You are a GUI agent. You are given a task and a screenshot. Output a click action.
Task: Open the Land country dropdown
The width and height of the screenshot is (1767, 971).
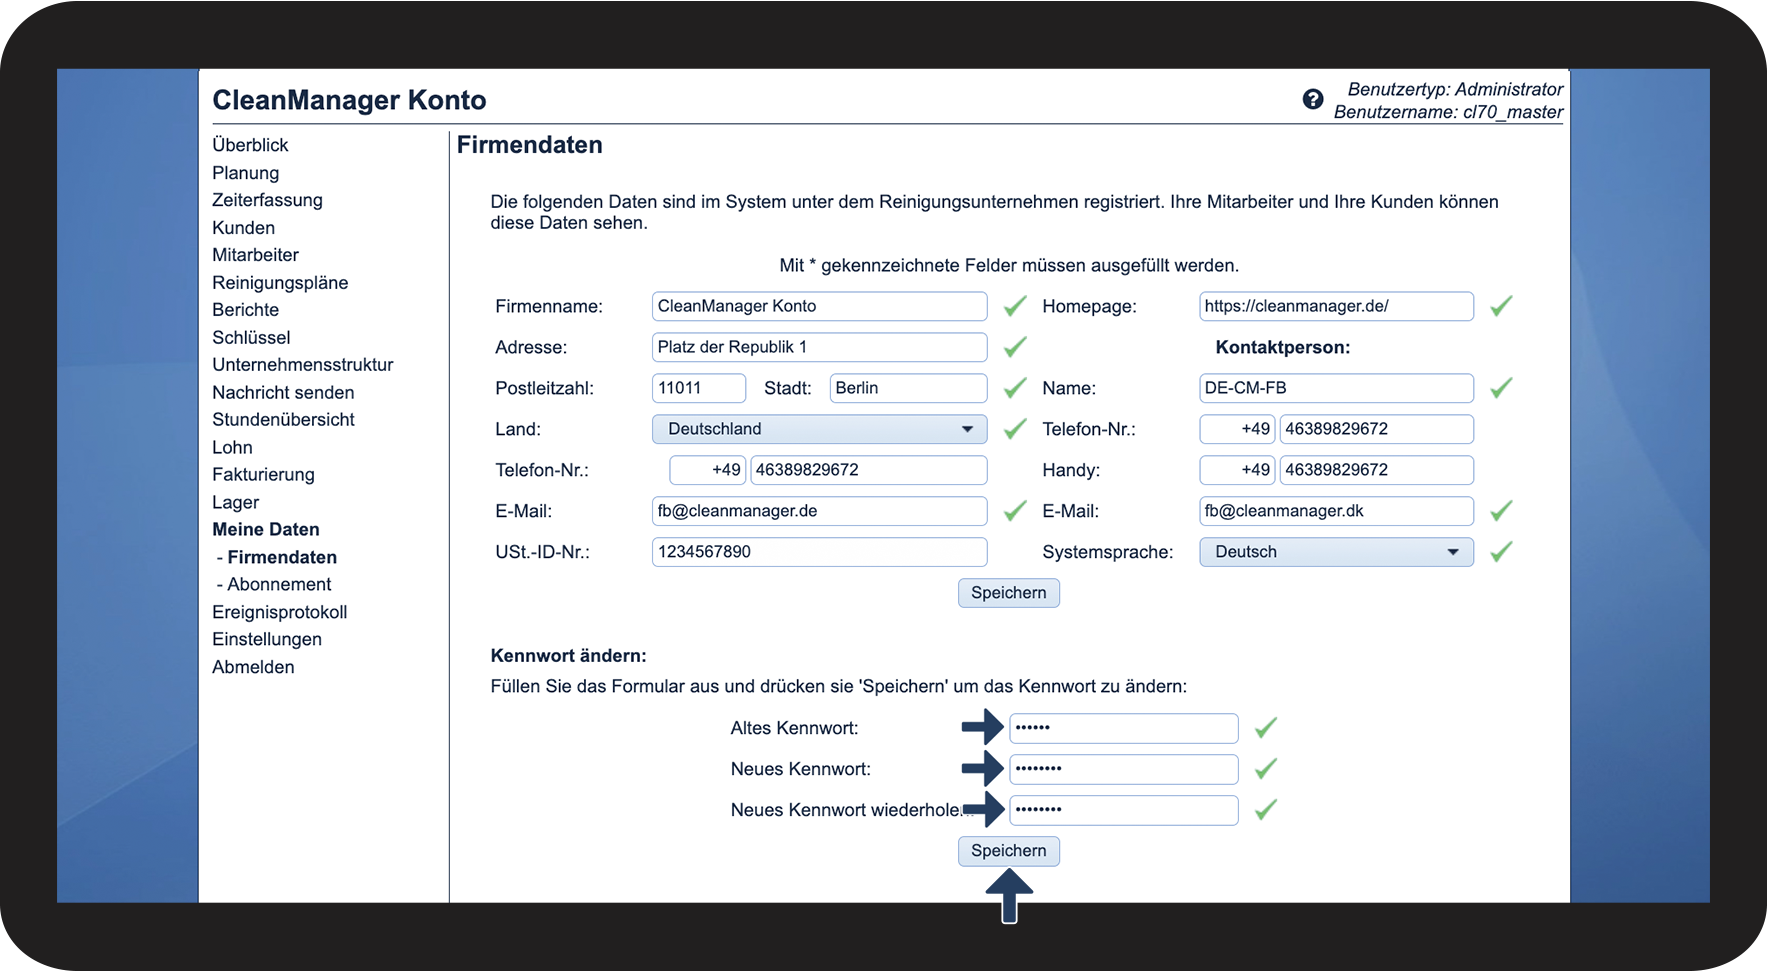tap(819, 429)
